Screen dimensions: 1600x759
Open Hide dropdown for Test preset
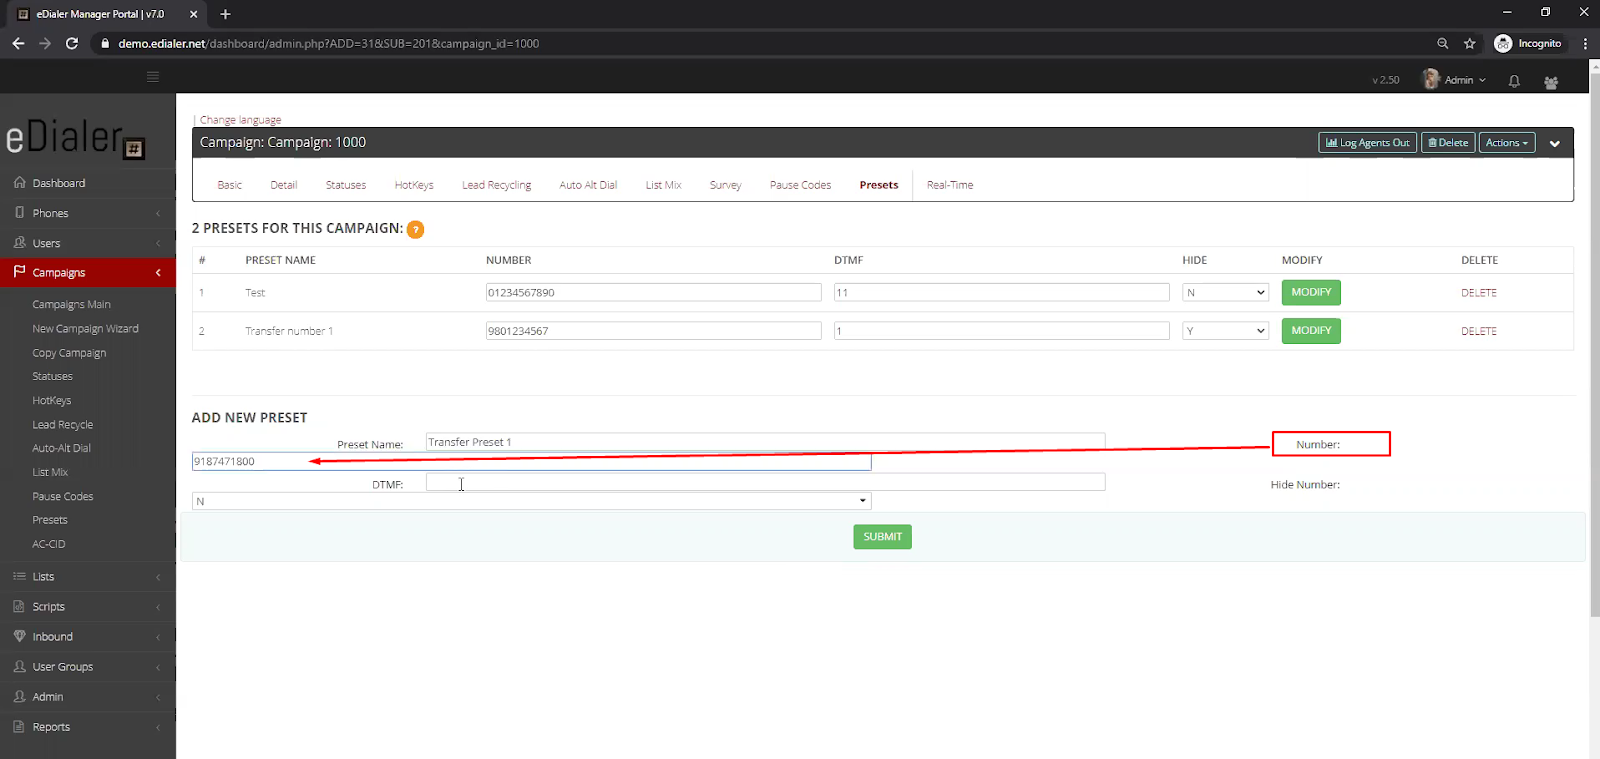[x=1225, y=292]
